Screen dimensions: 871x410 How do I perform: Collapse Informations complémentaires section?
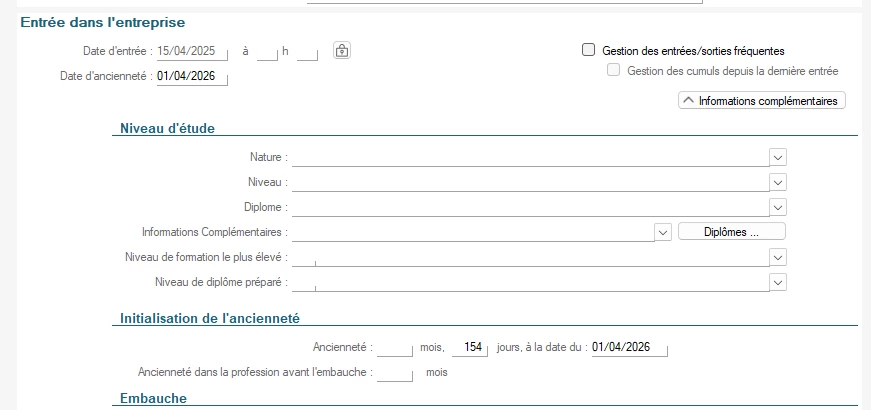(762, 101)
